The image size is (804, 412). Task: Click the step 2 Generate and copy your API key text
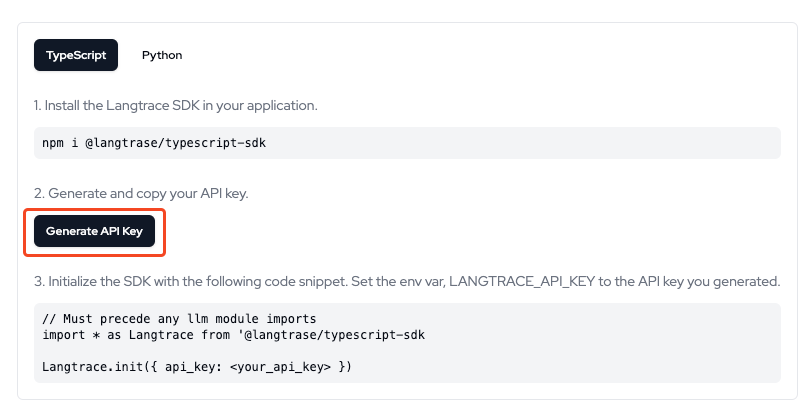141,194
